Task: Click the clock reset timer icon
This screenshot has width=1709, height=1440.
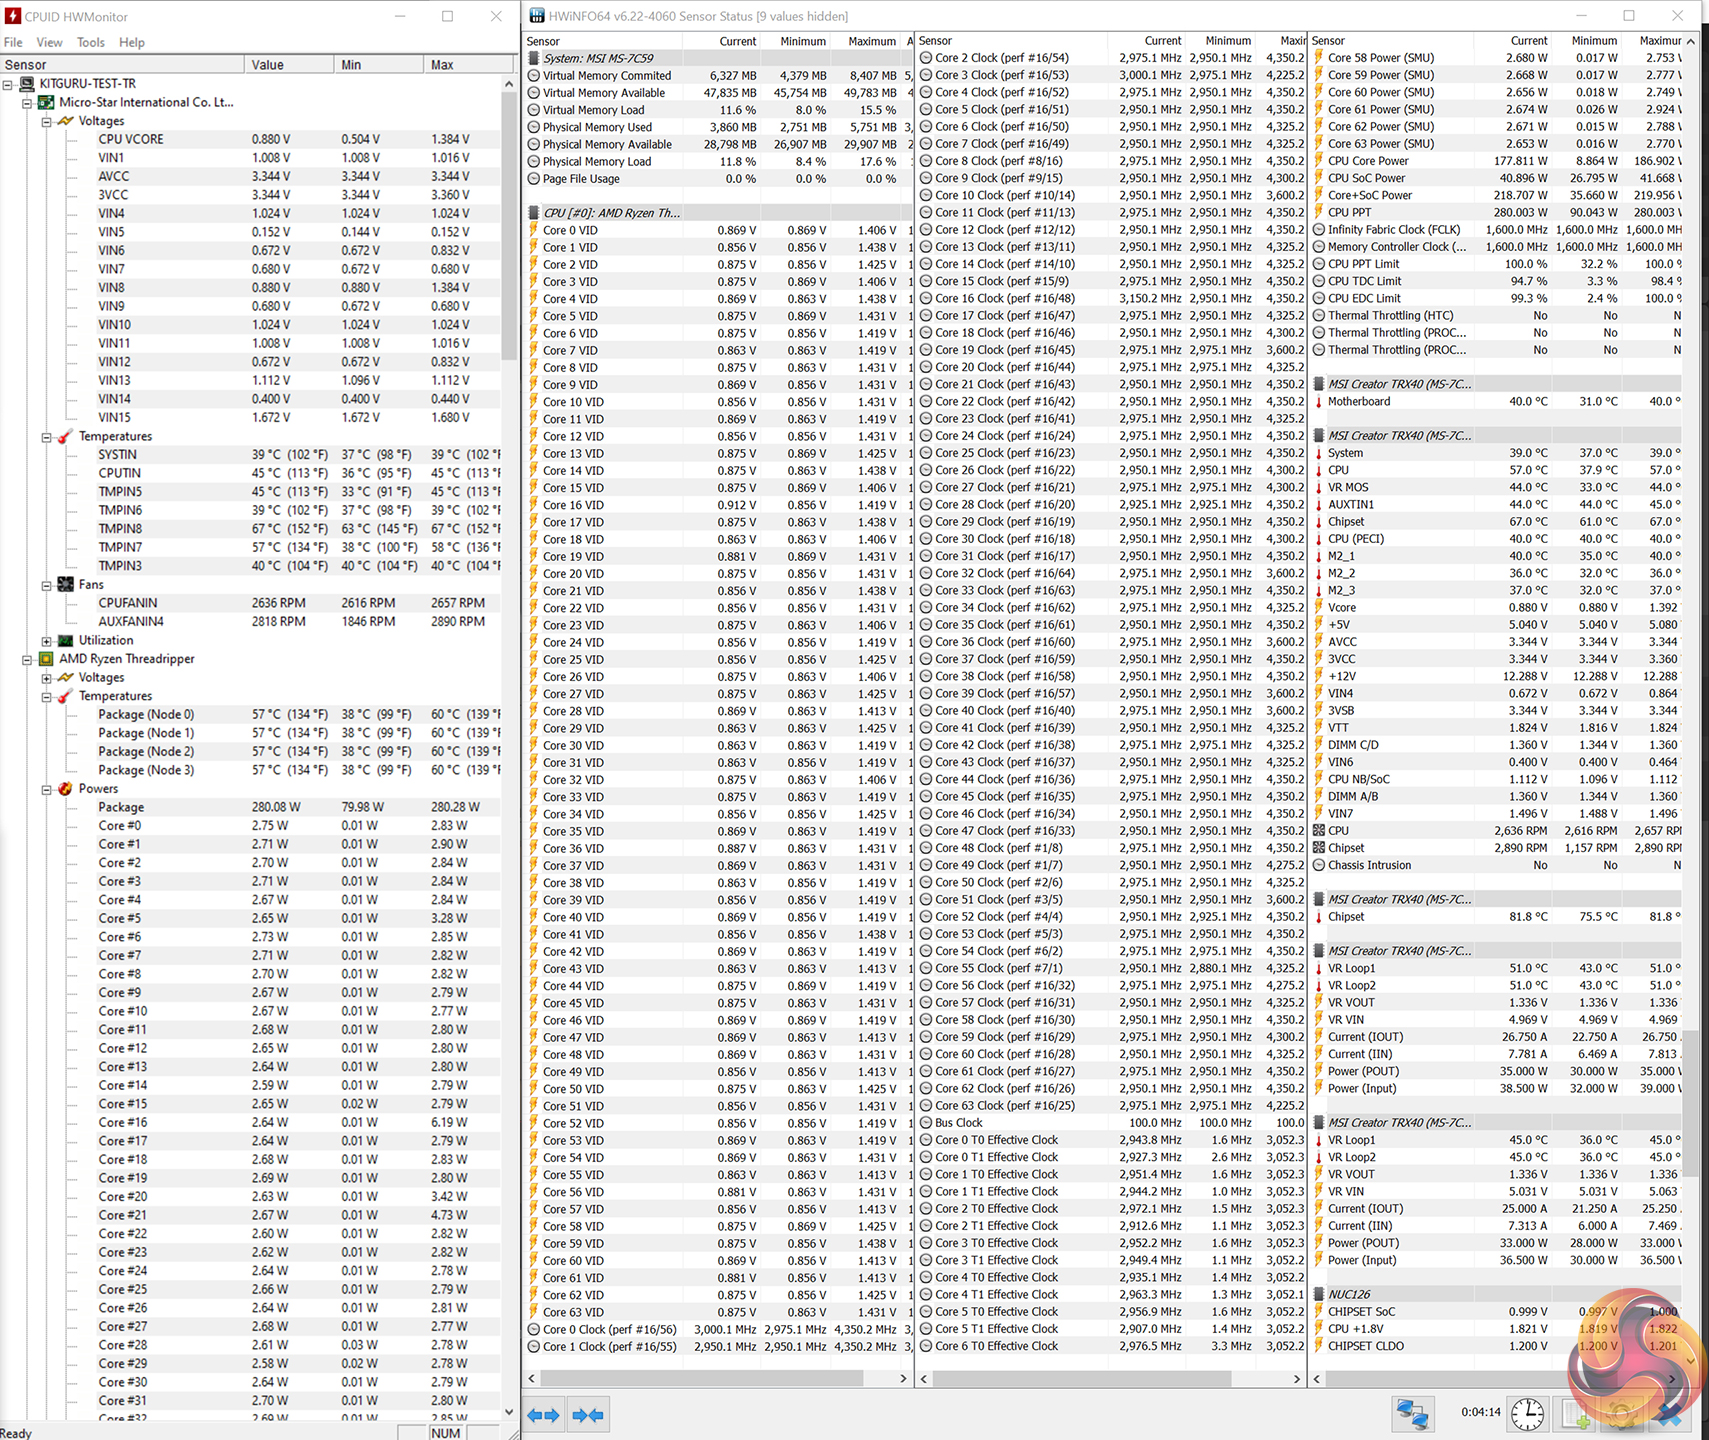Action: (x=1527, y=1414)
